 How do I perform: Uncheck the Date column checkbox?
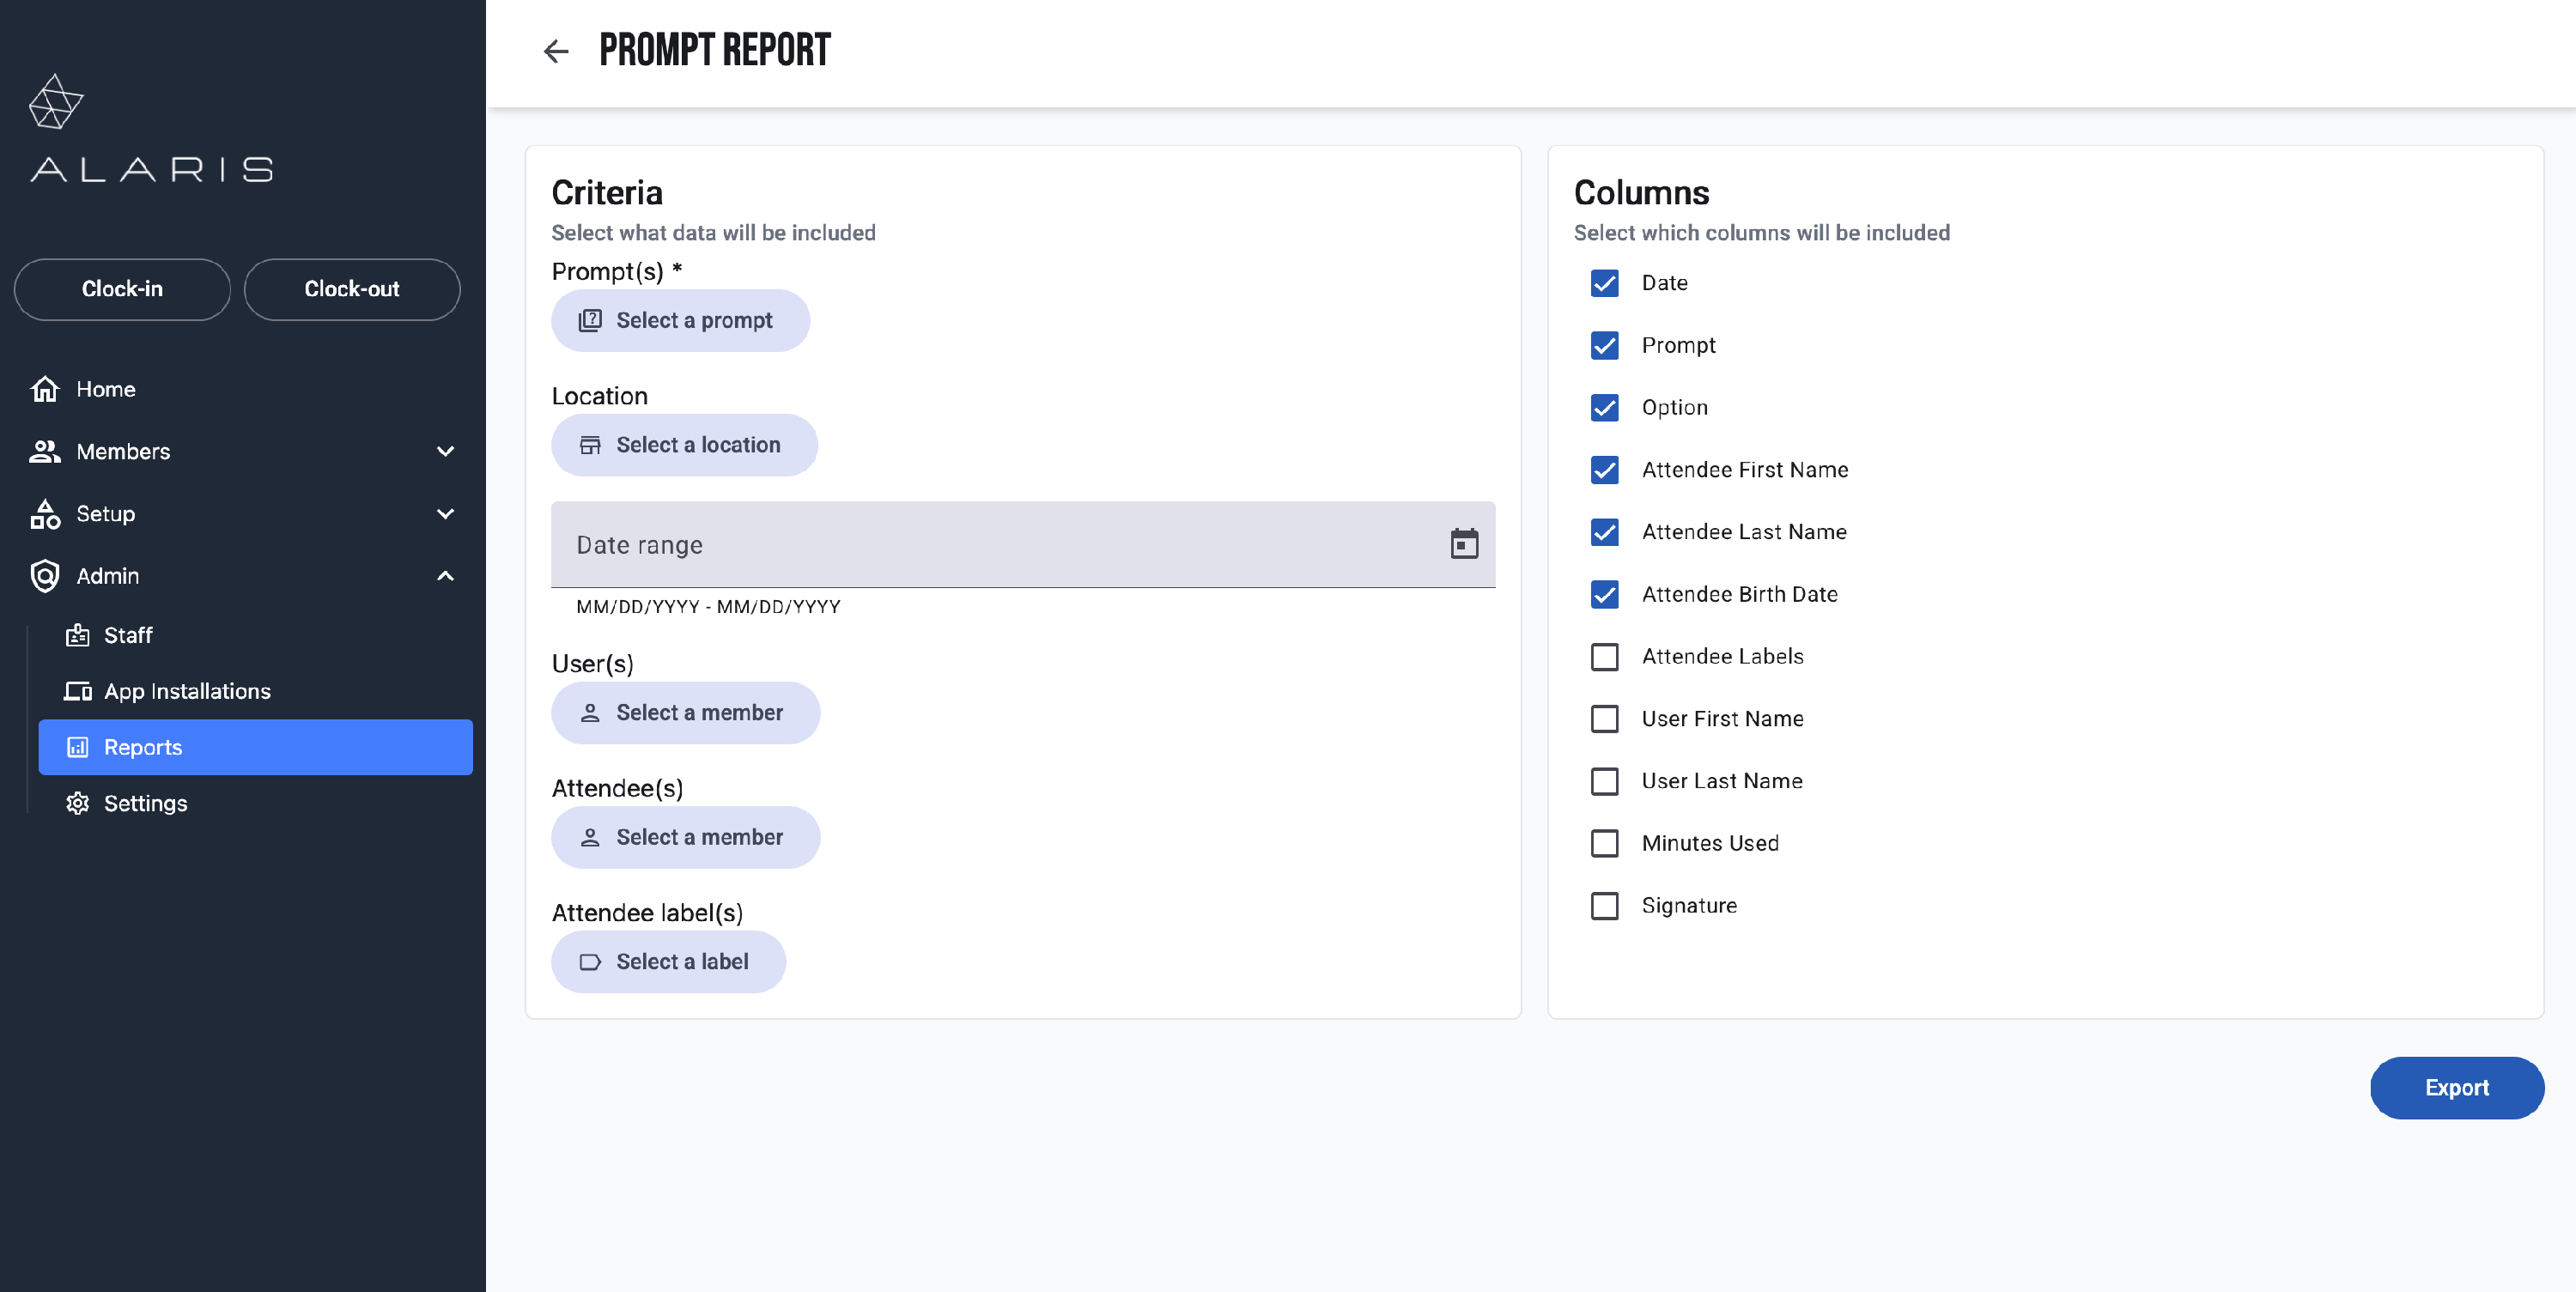pos(1604,283)
